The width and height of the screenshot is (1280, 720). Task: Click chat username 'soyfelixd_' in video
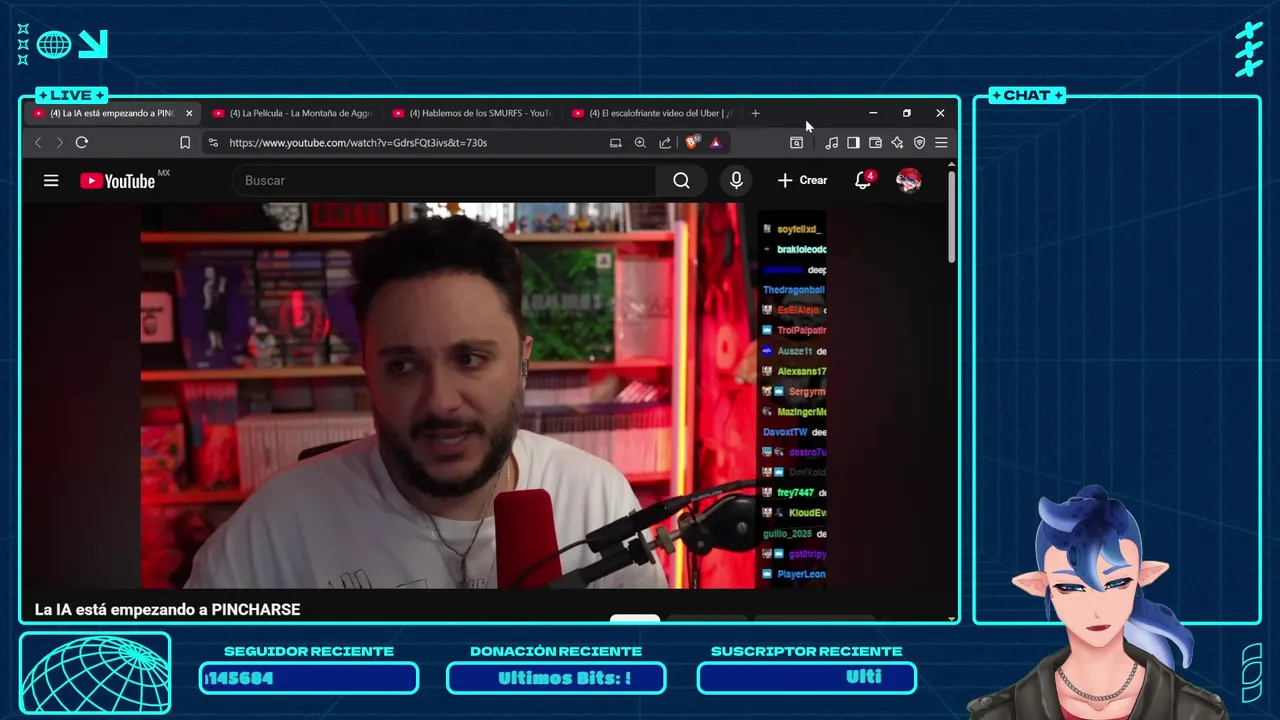click(798, 230)
